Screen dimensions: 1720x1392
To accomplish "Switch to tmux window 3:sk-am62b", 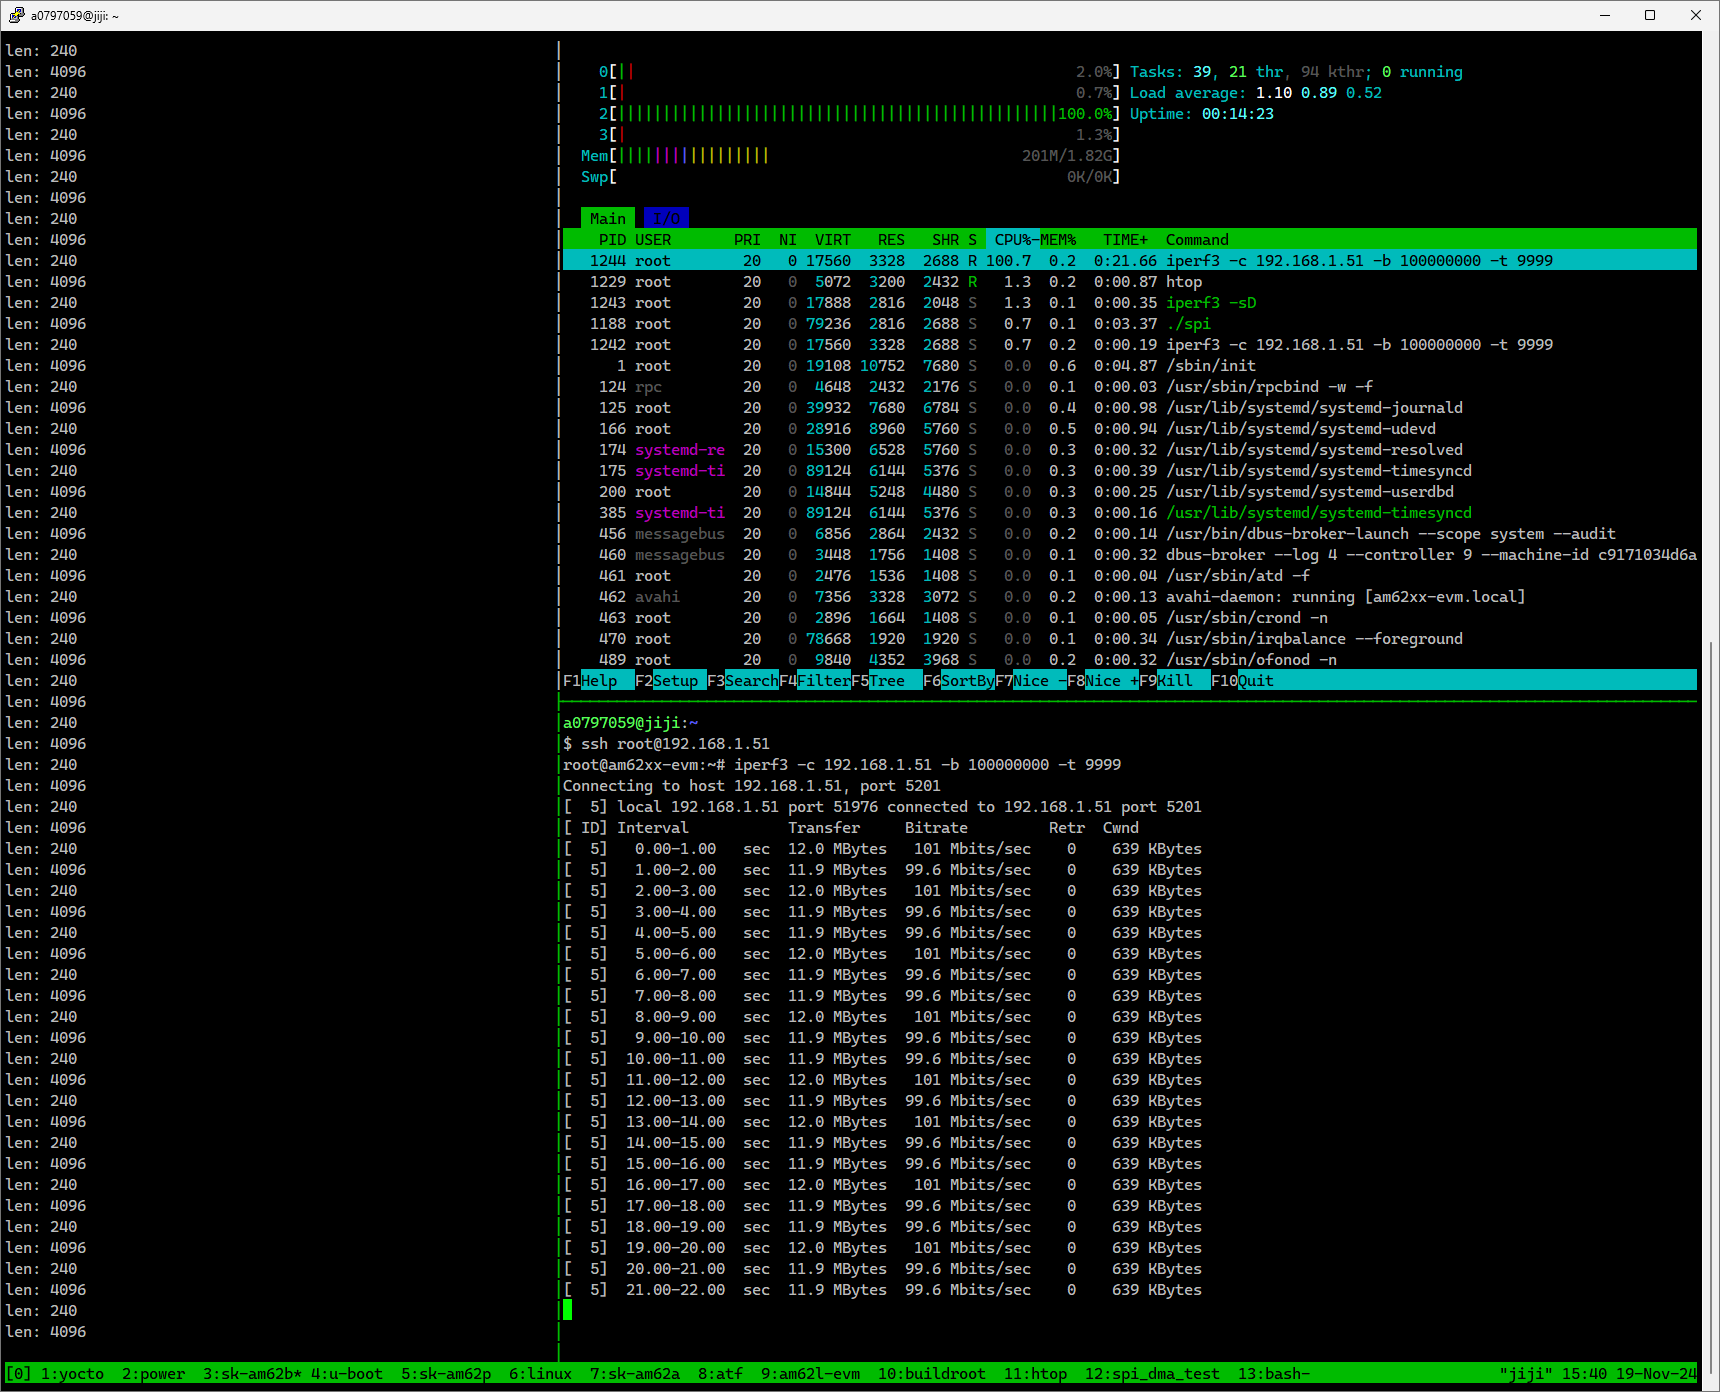I will (252, 1374).
